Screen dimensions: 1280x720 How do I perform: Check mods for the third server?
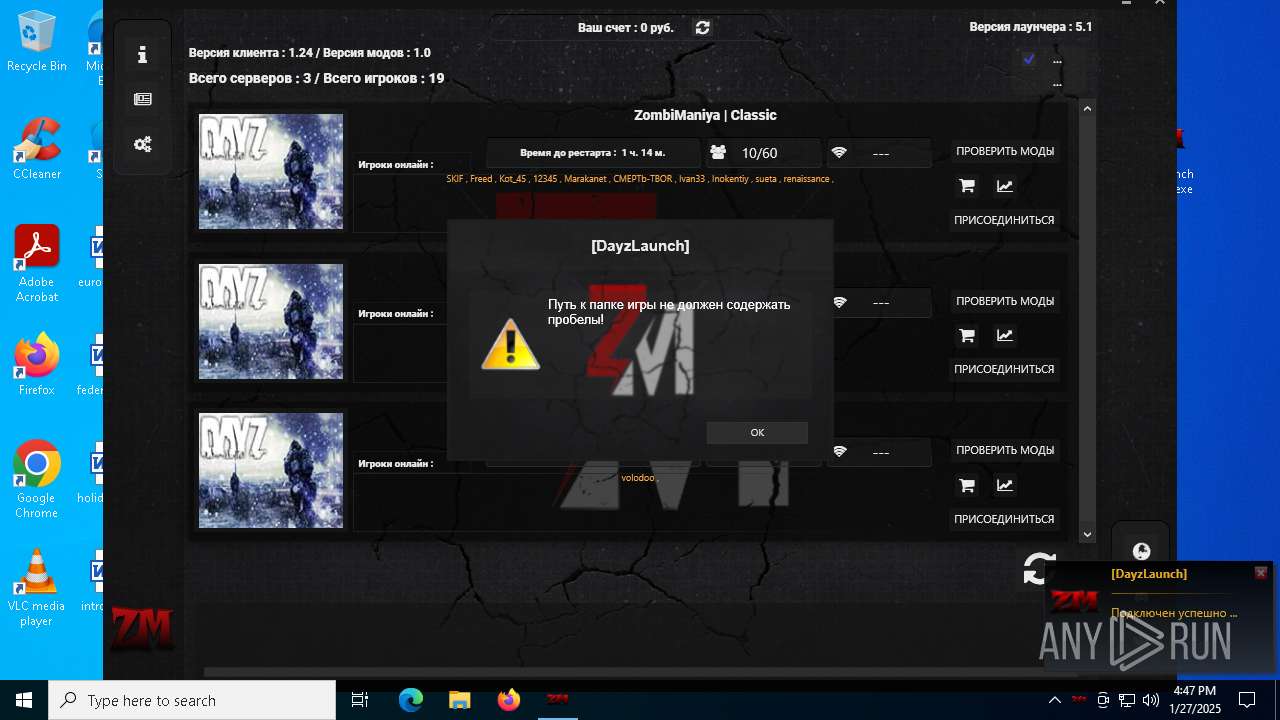click(1005, 450)
